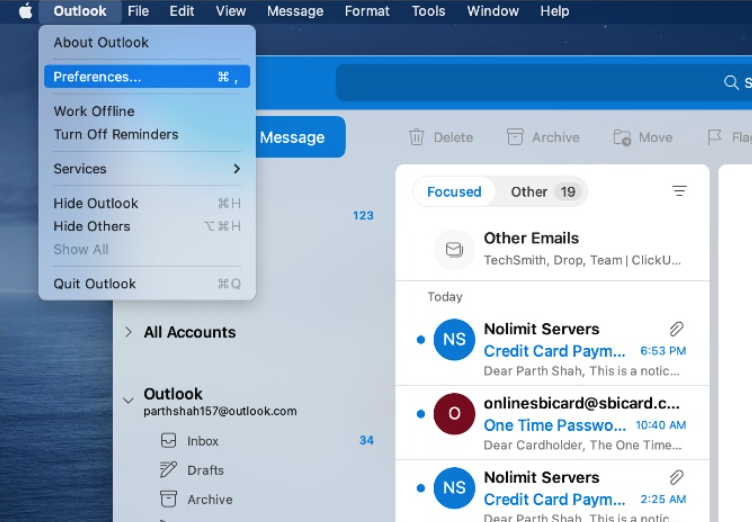Click the Other tab badge 19

(x=568, y=192)
